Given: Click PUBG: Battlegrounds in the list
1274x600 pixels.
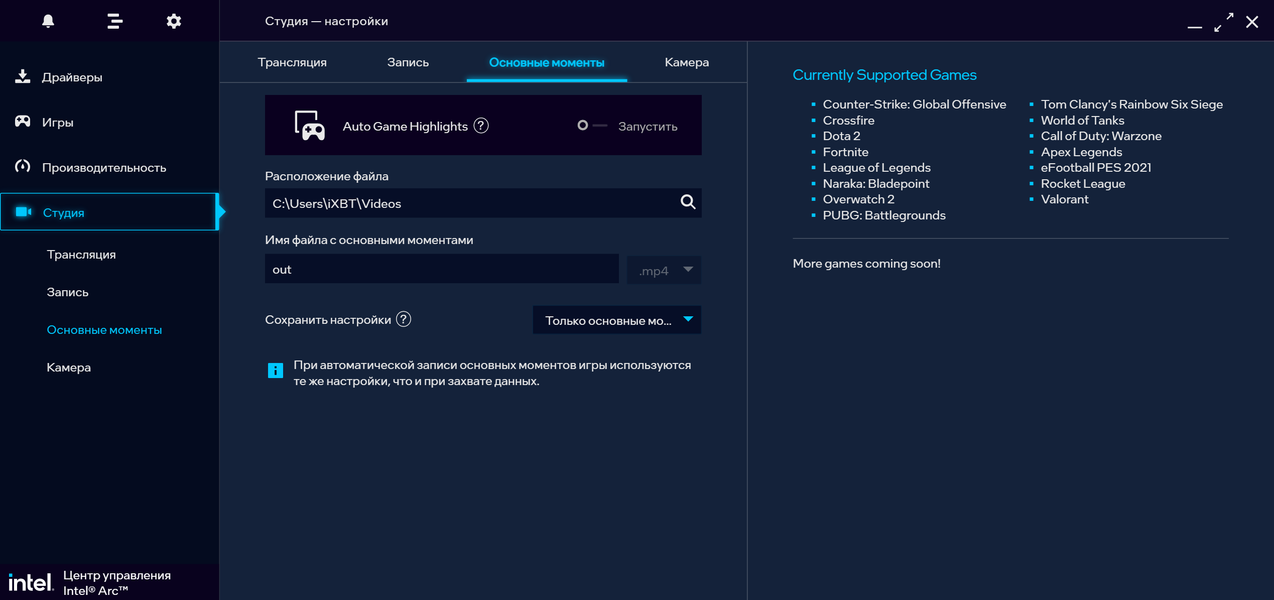Looking at the screenshot, I should [x=884, y=215].
